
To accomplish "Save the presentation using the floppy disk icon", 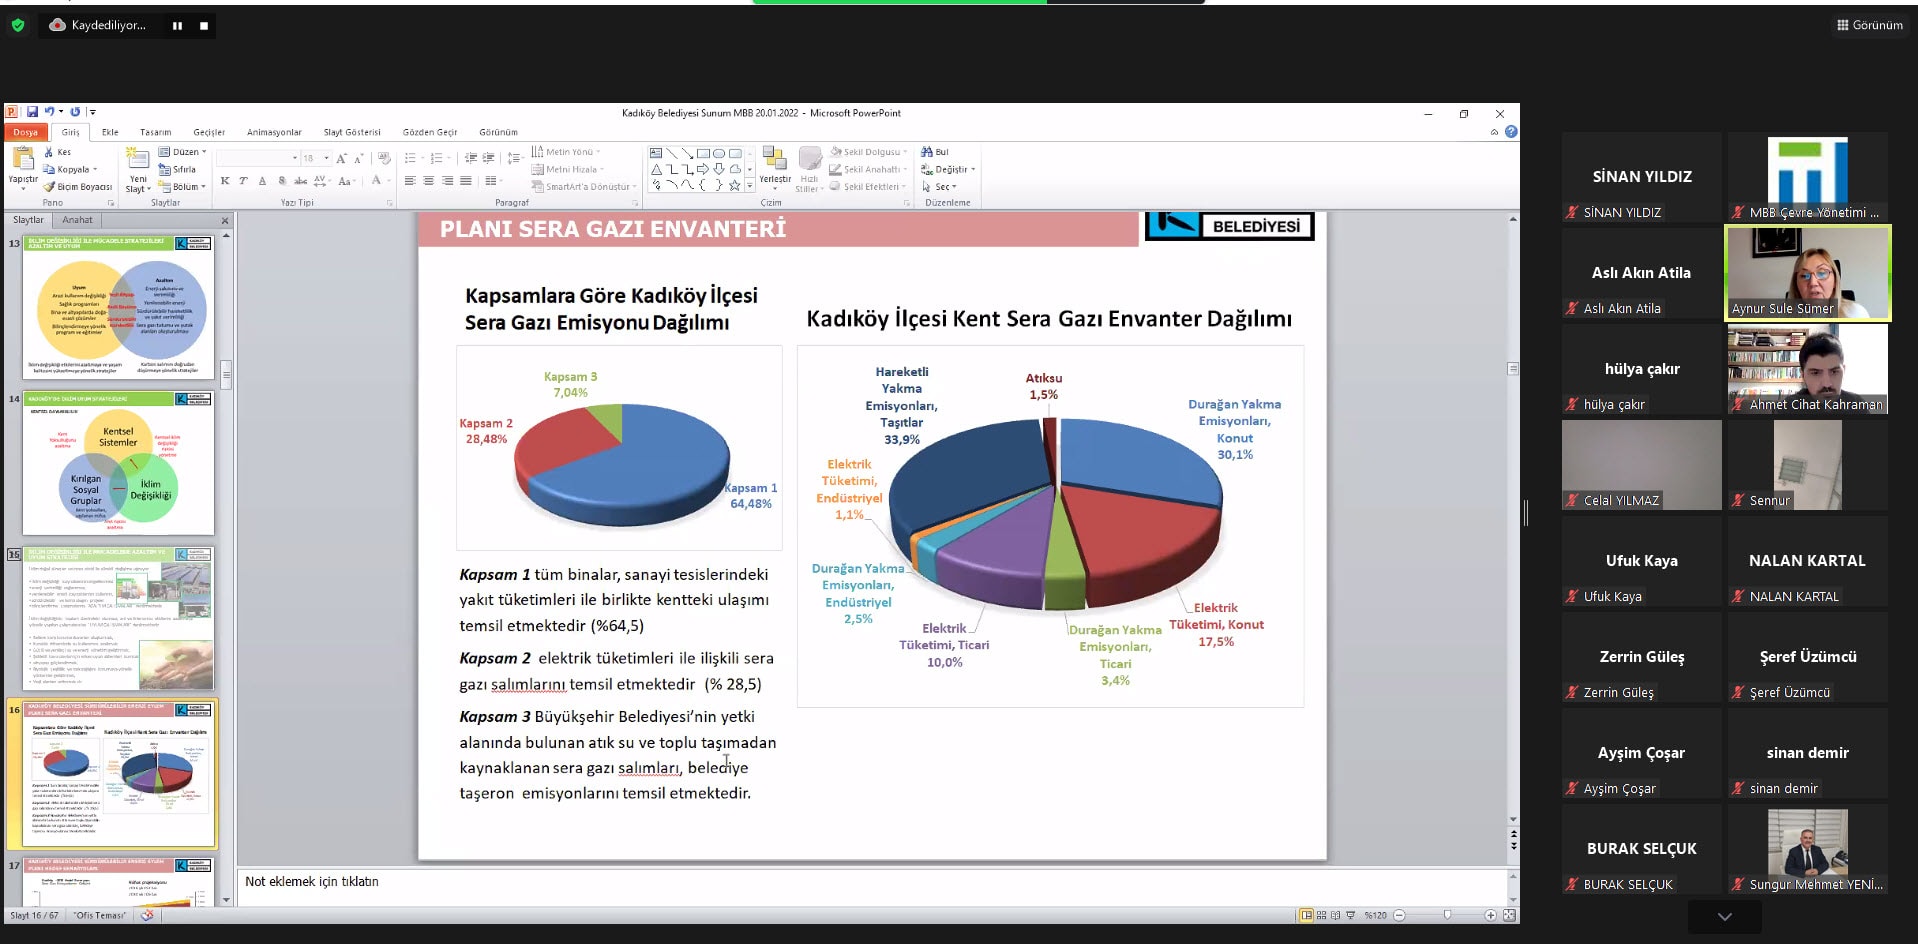I will [x=32, y=112].
